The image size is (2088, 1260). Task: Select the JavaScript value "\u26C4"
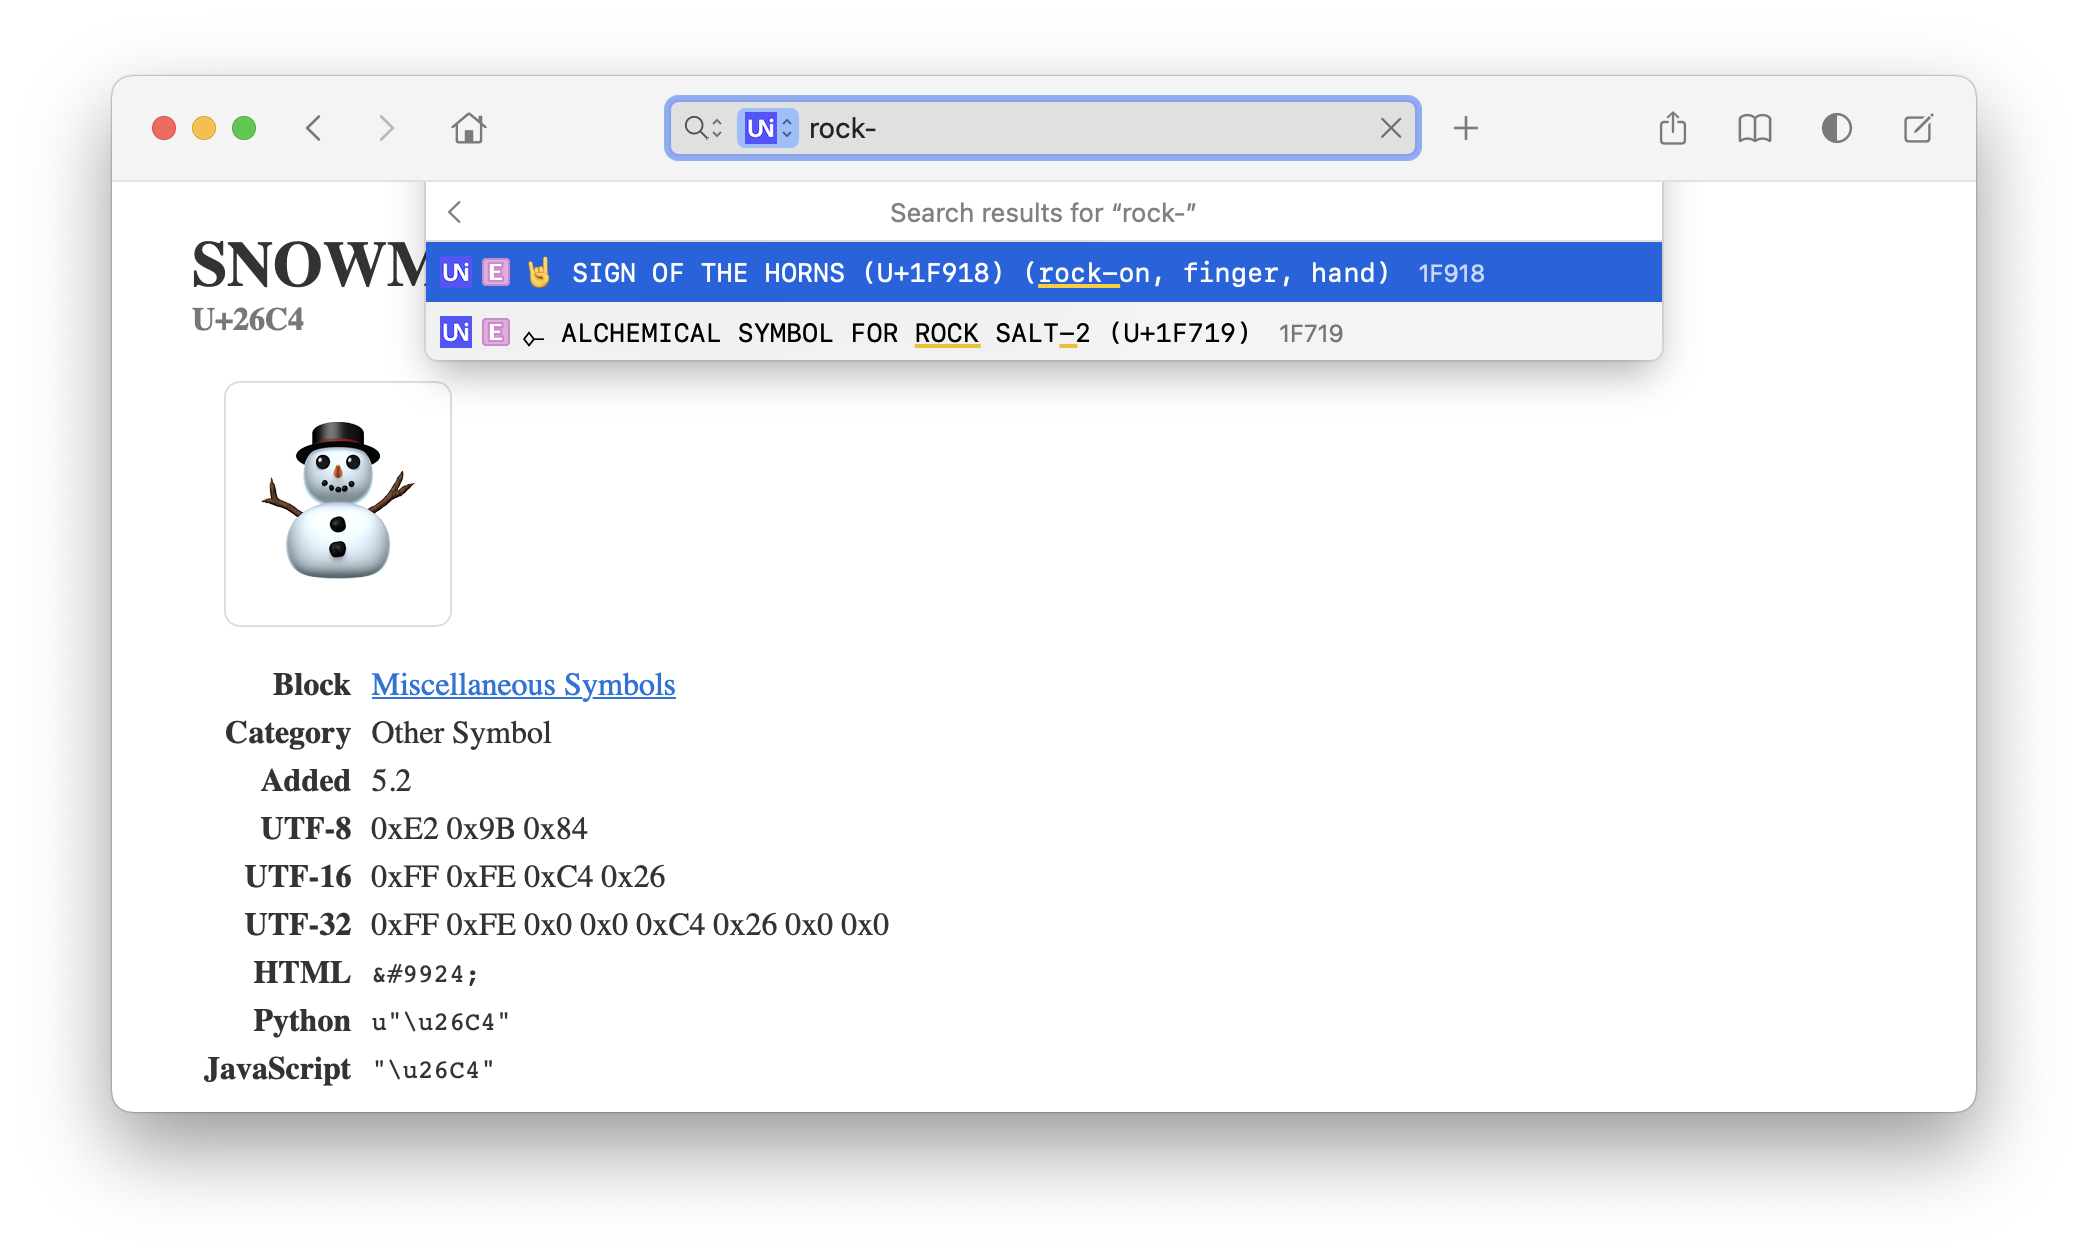[x=434, y=1070]
